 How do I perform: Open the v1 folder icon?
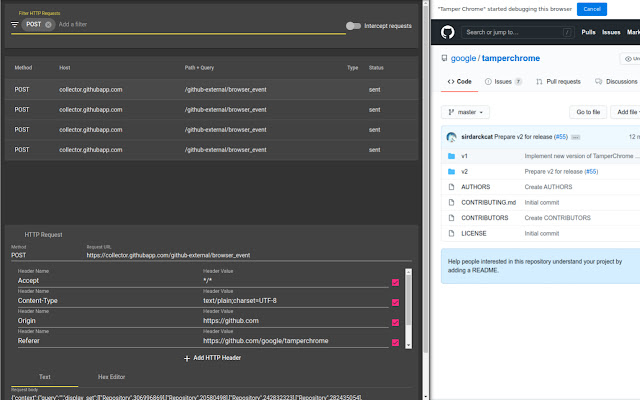(452, 157)
